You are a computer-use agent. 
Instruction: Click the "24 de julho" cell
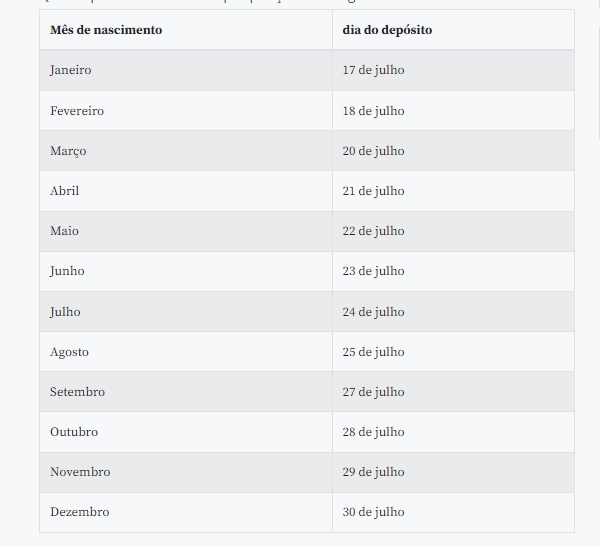374,312
